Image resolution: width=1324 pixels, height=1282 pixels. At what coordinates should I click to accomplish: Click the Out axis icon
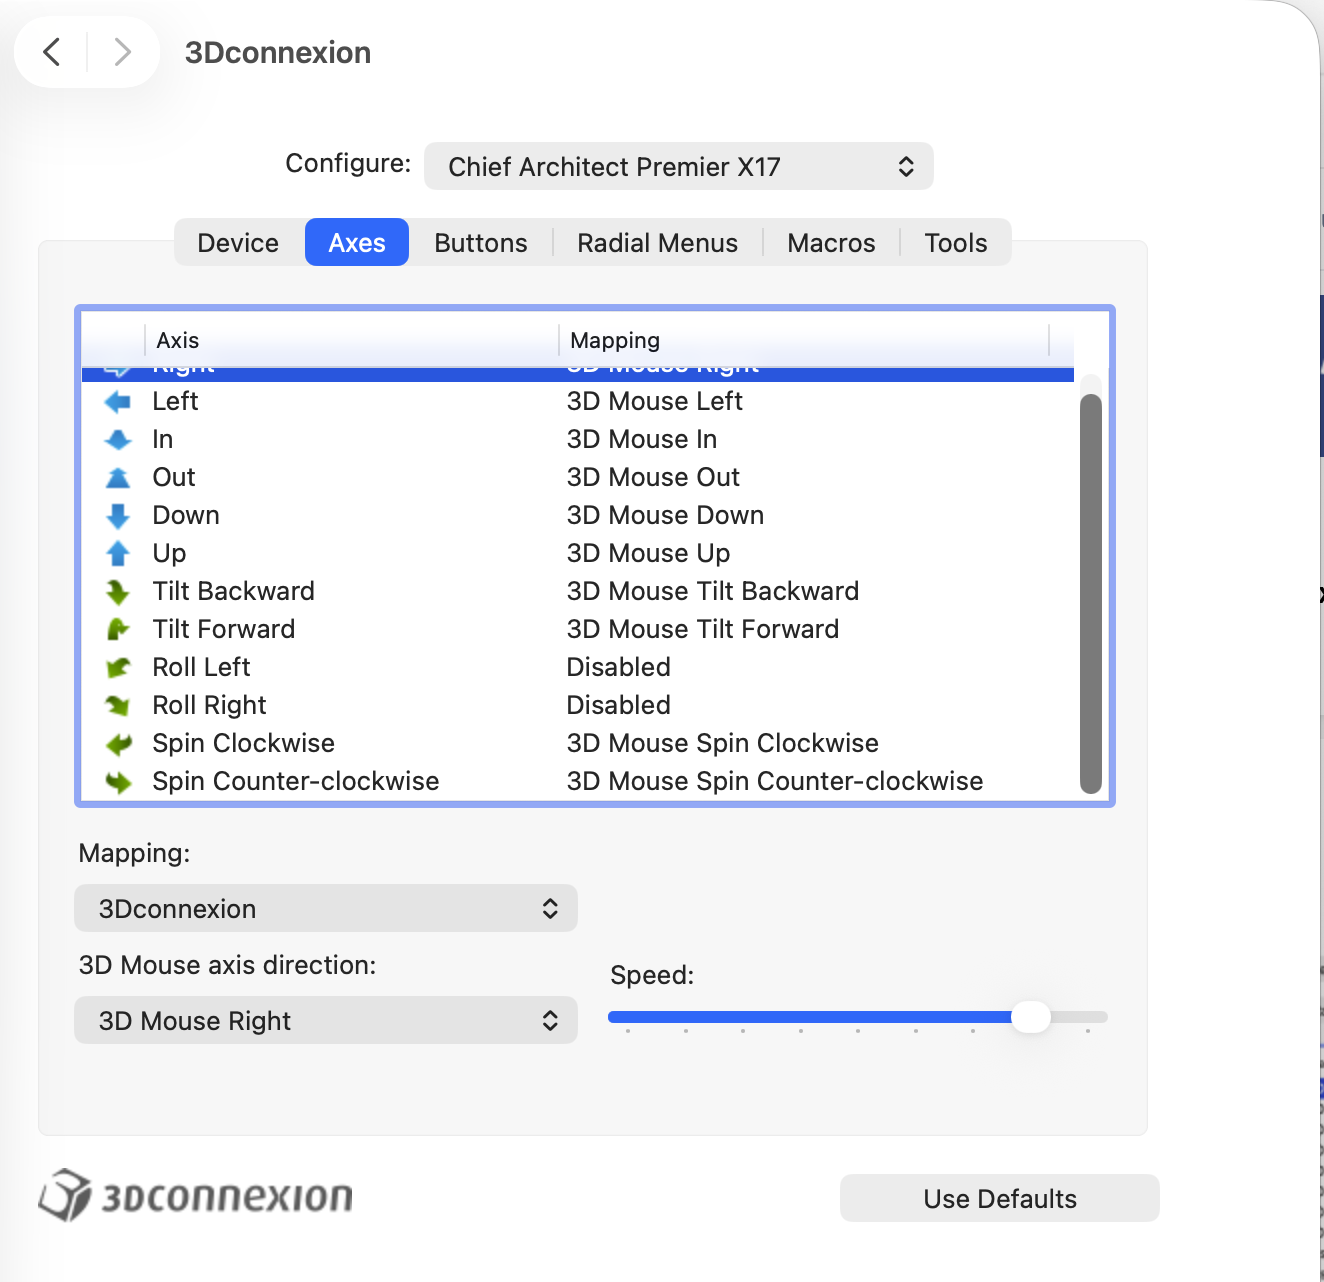(x=118, y=478)
